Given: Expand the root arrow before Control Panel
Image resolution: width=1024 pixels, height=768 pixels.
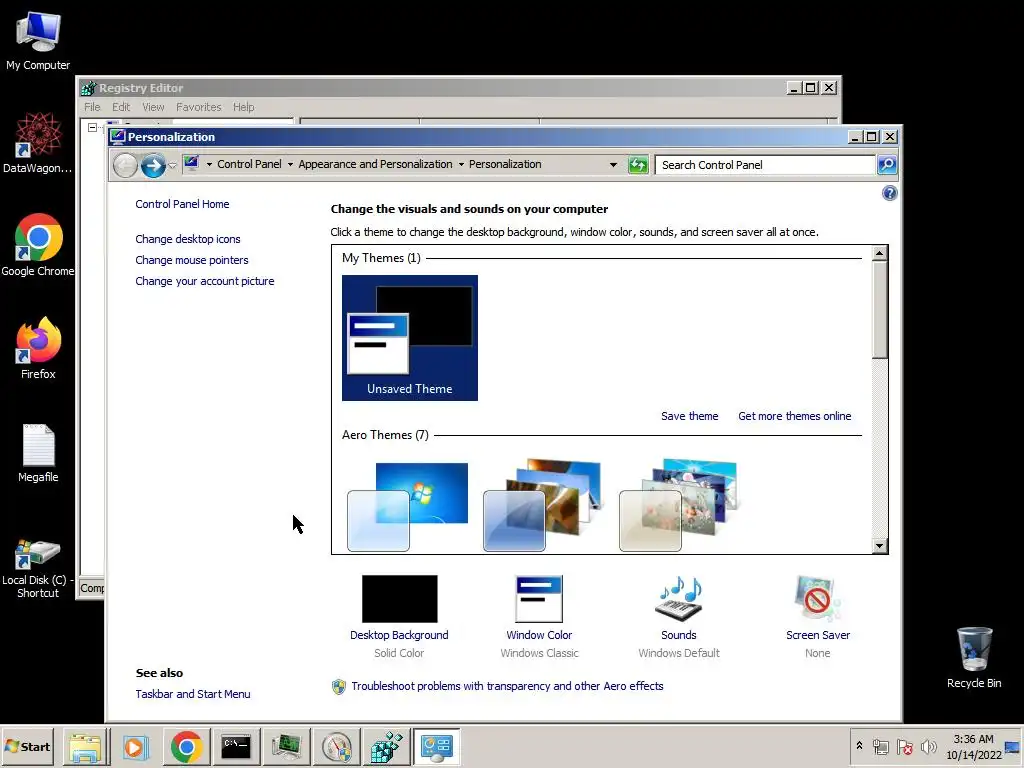Looking at the screenshot, I should pos(209,165).
